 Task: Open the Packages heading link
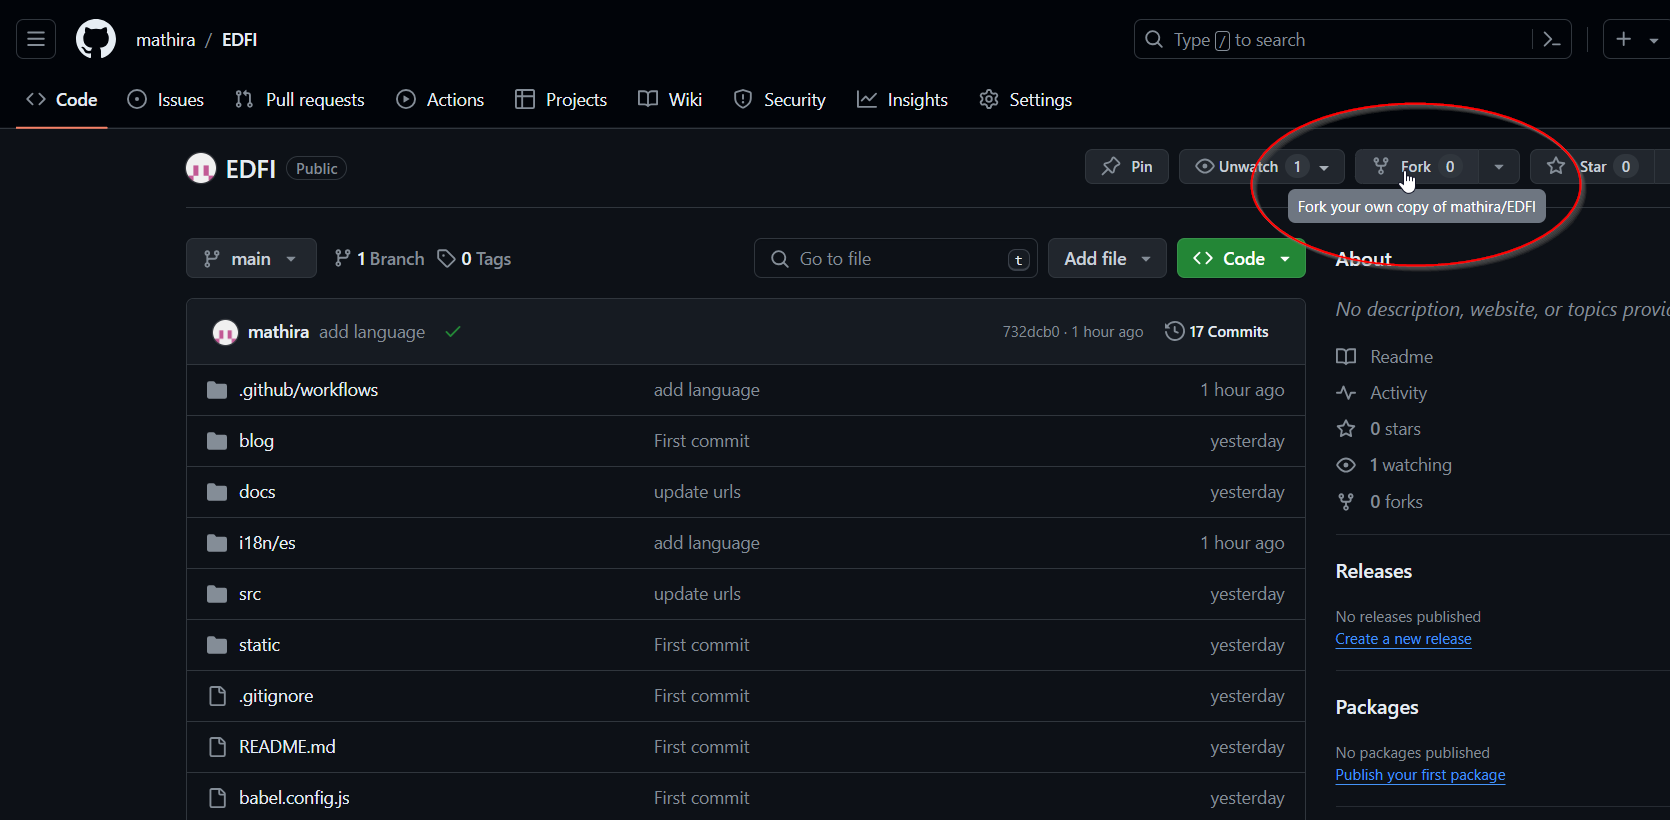[1377, 707]
